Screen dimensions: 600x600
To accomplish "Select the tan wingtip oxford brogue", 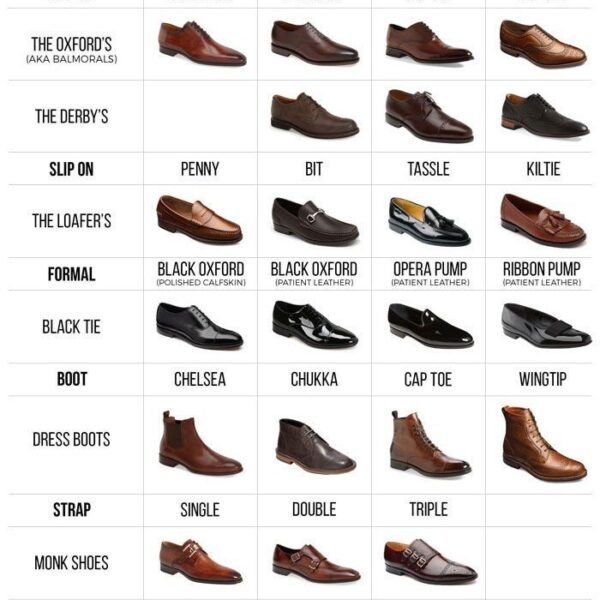I will (x=543, y=44).
